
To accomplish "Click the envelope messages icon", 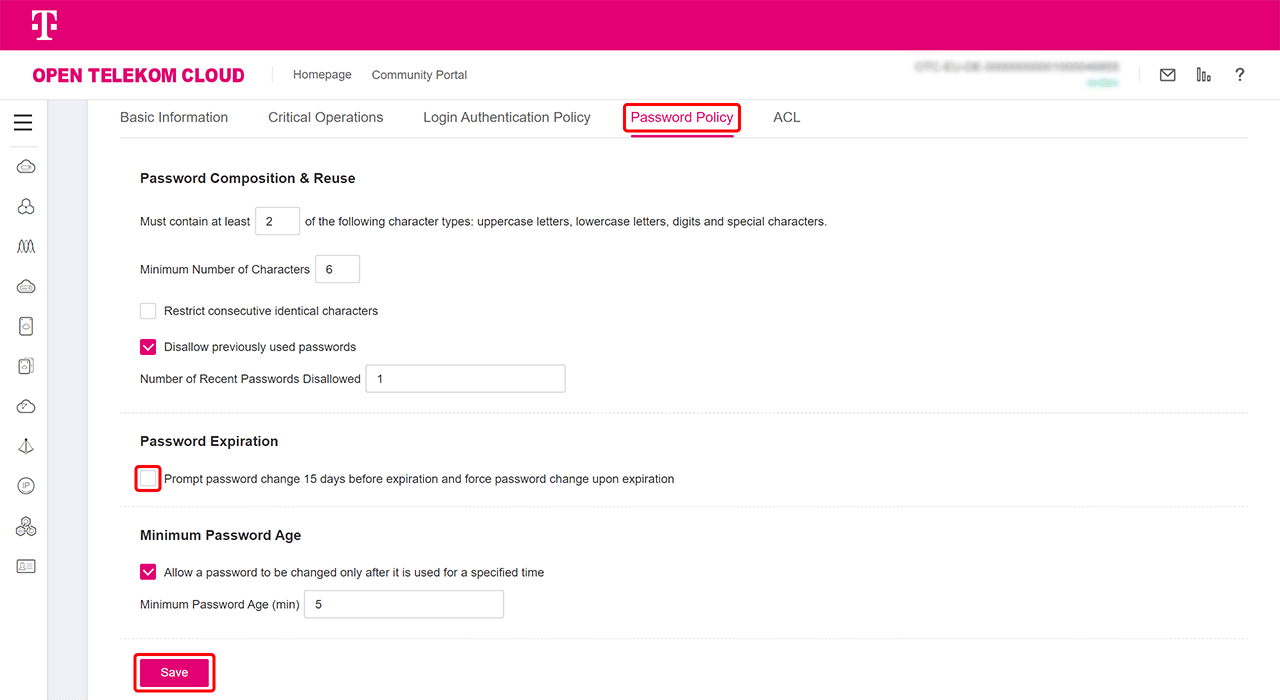I will tap(1167, 75).
